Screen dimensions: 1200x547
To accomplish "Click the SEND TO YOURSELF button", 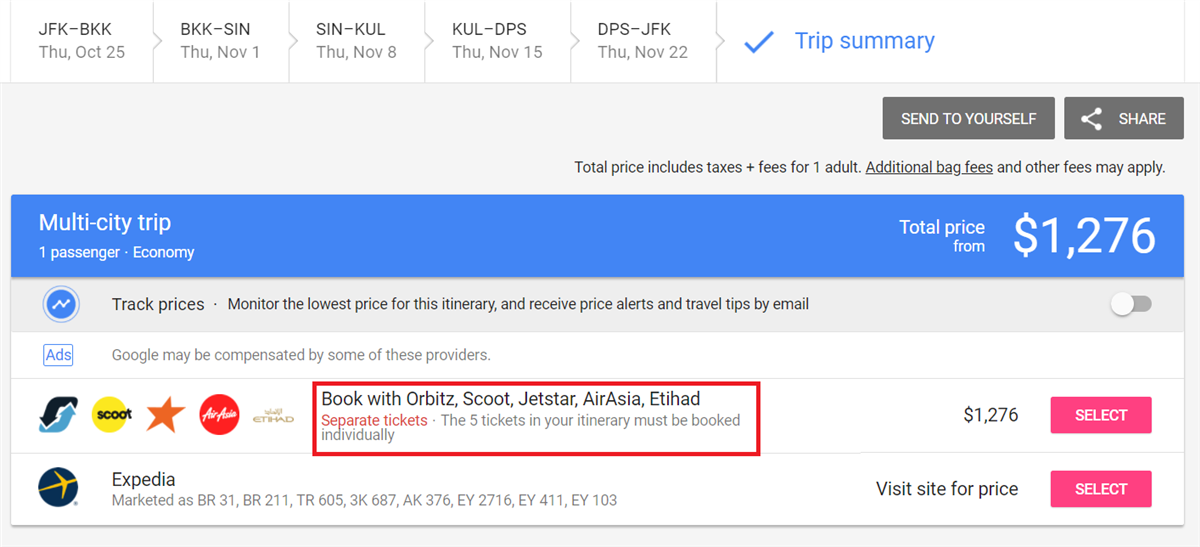I will pyautogui.click(x=968, y=118).
